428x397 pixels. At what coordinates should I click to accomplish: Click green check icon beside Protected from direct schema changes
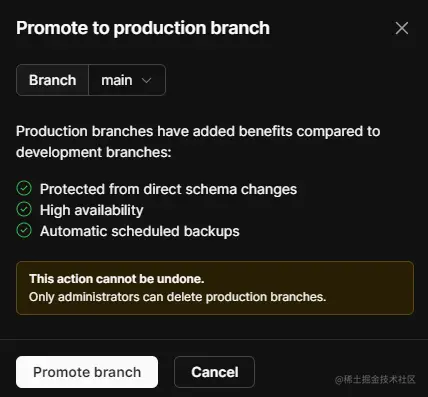[x=24, y=188]
